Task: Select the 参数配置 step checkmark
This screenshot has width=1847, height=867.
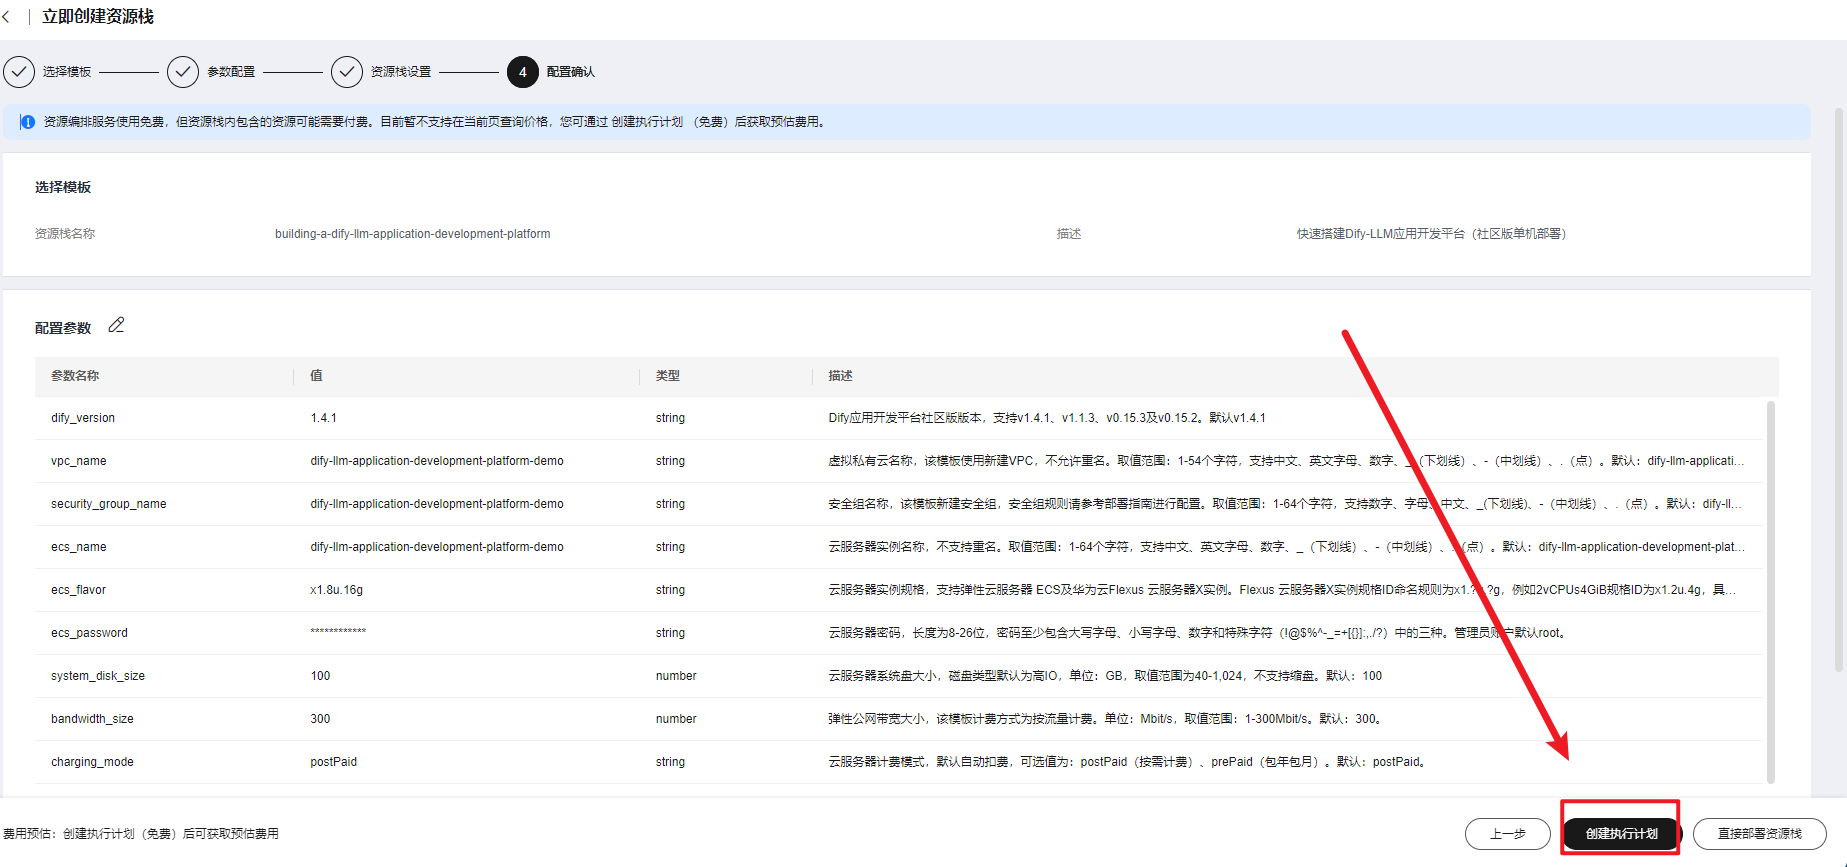Action: tap(183, 72)
